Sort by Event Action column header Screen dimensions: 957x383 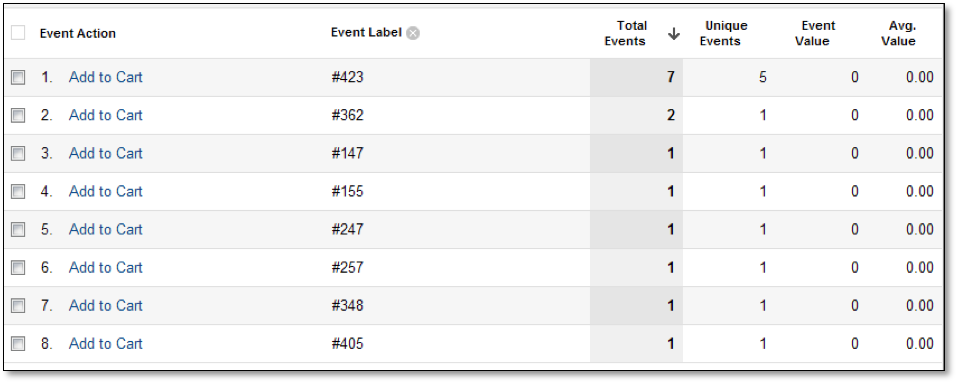[78, 34]
